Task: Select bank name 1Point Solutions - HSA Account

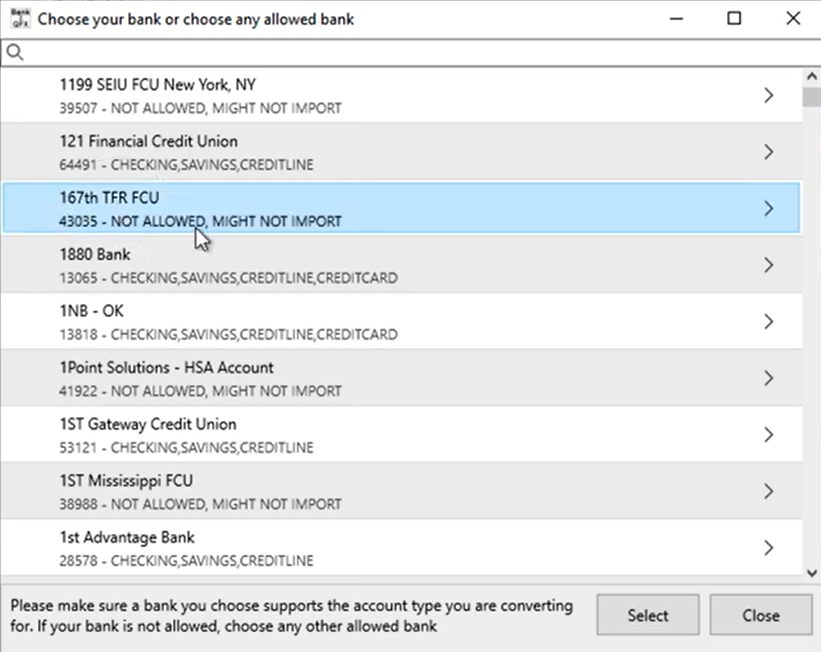Action: [167, 368]
